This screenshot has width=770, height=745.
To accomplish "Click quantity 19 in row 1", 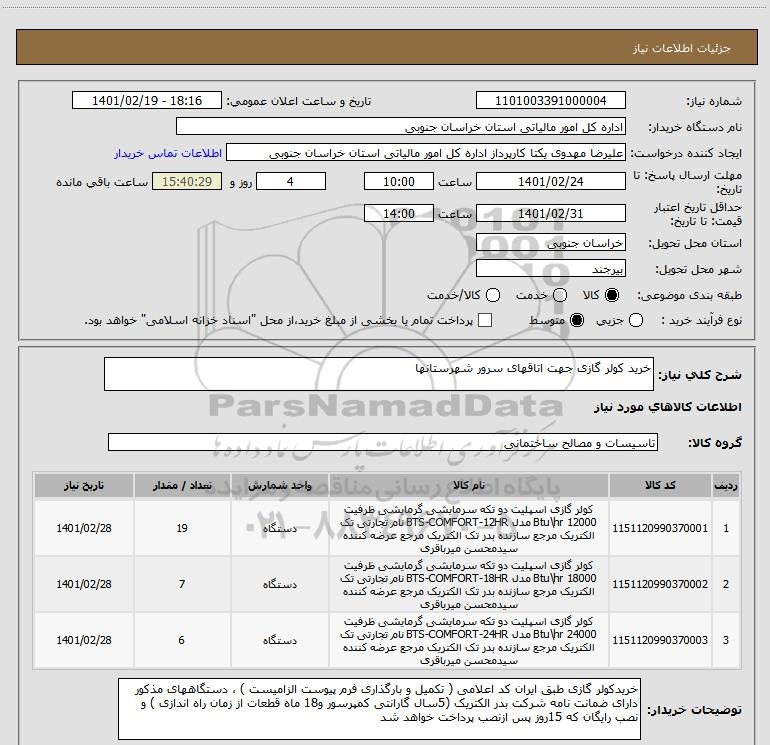I will click(182, 528).
